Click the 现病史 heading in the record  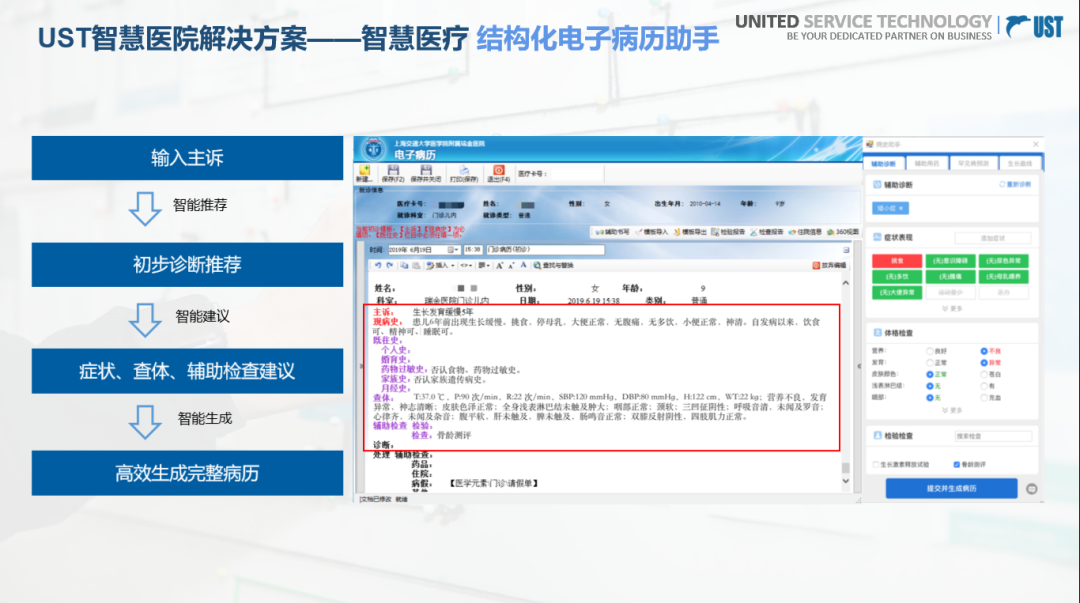click(x=386, y=322)
